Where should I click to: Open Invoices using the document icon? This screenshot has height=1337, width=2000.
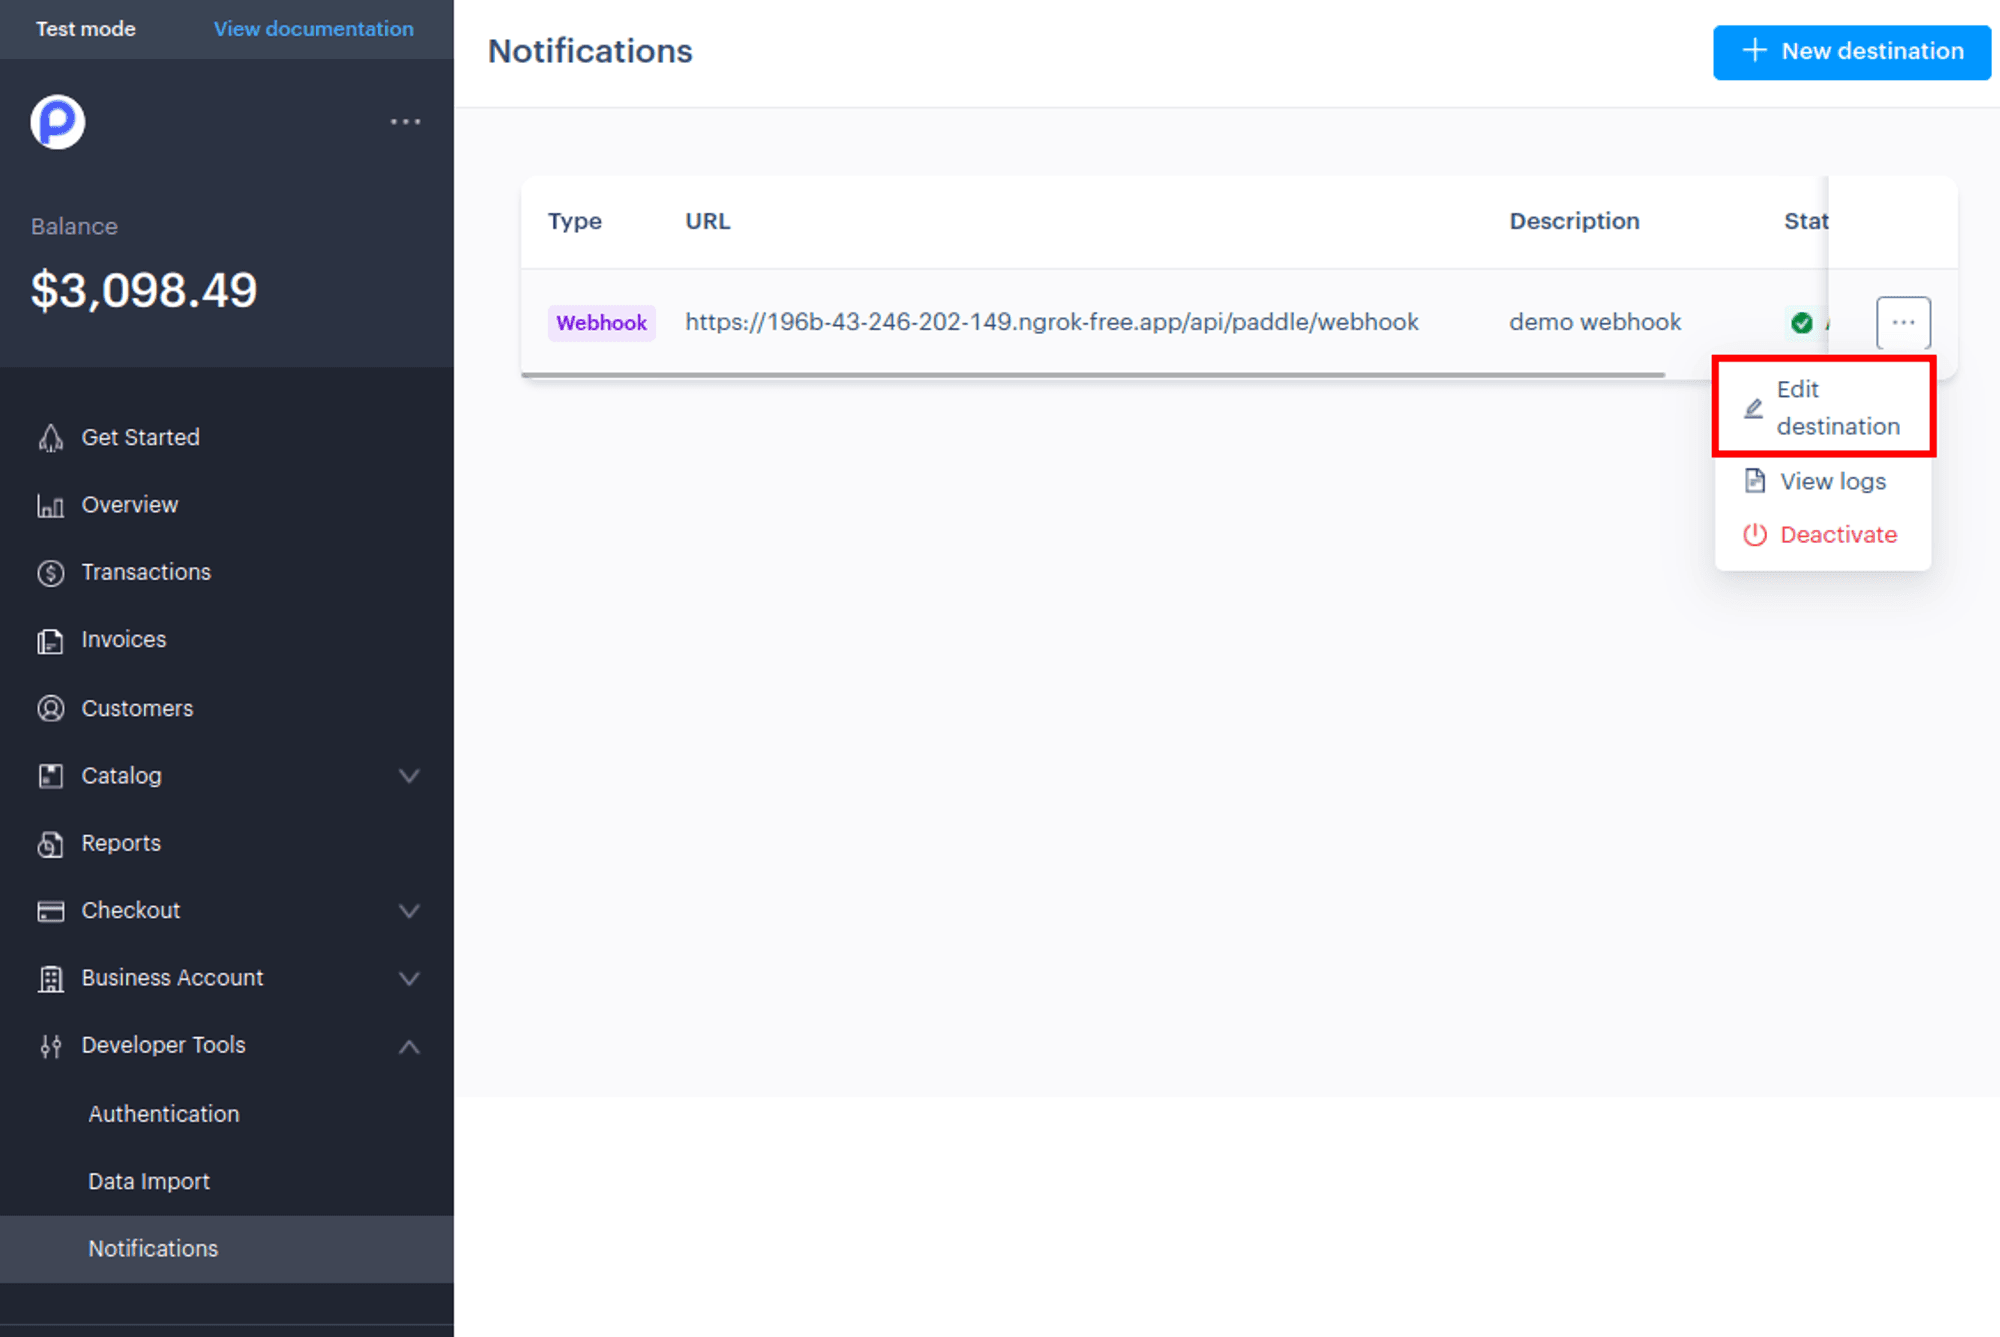tap(50, 640)
